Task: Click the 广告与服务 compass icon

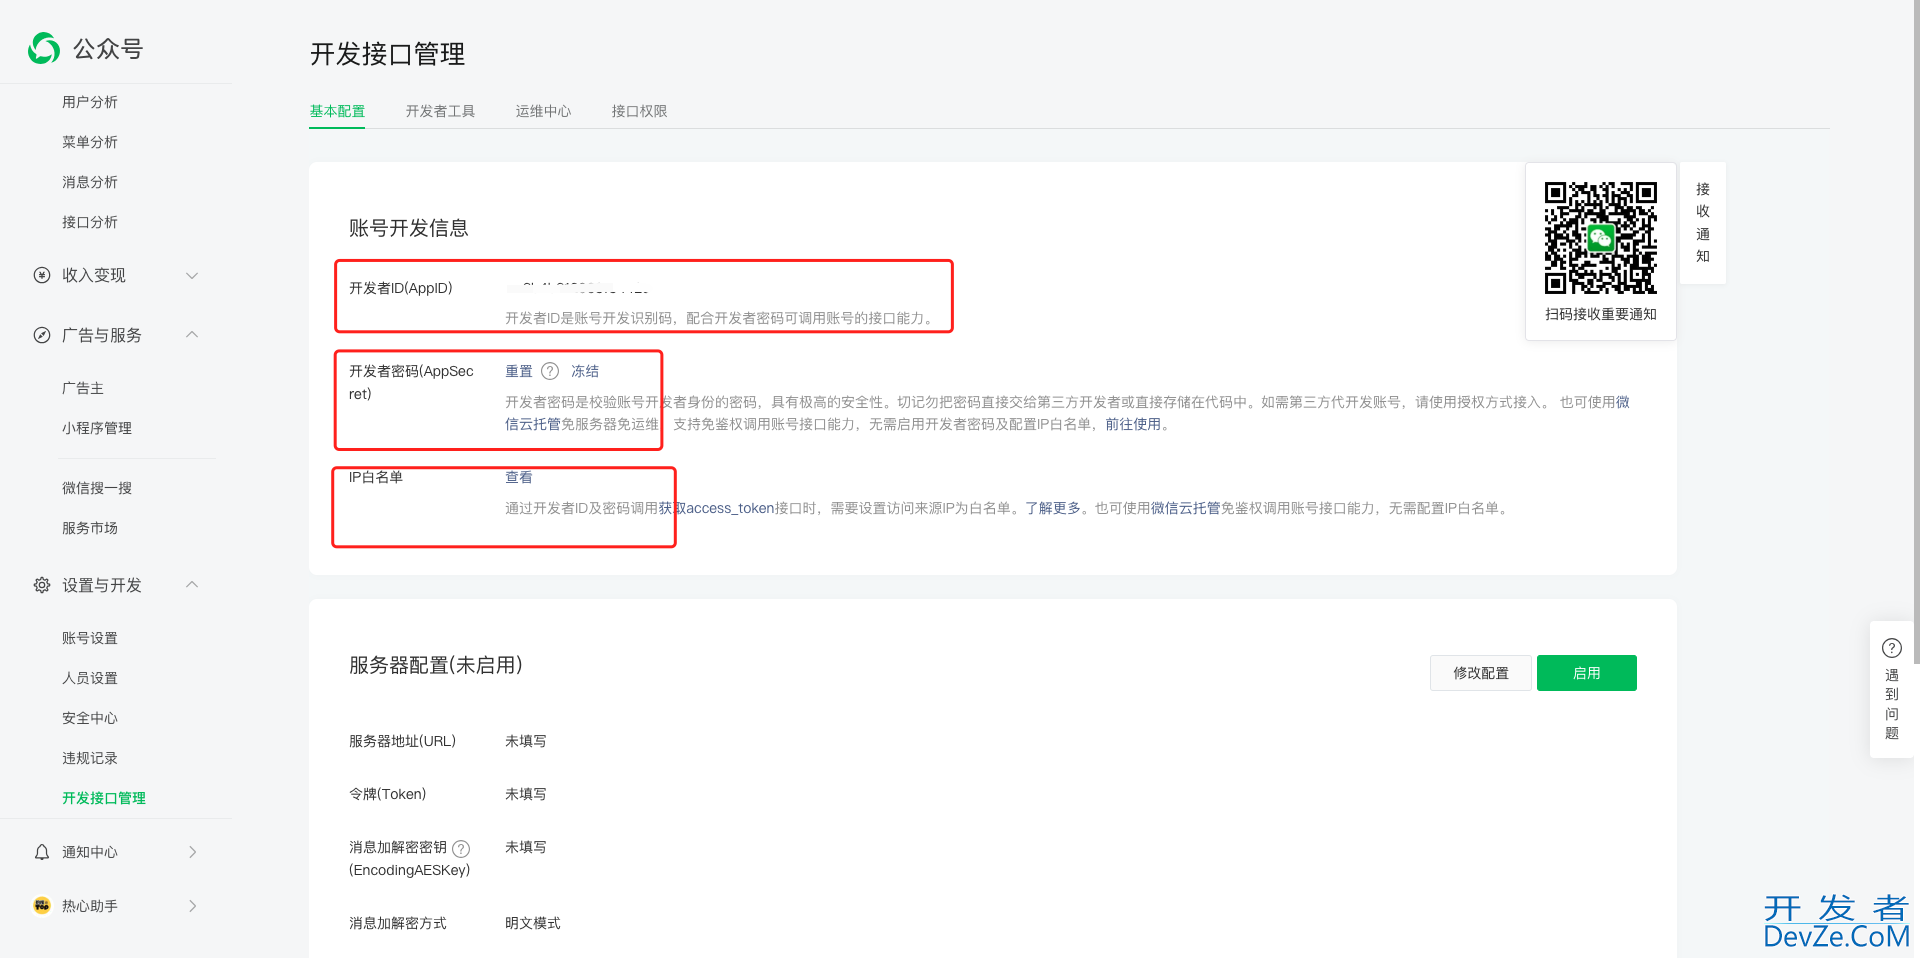Action: click(42, 335)
